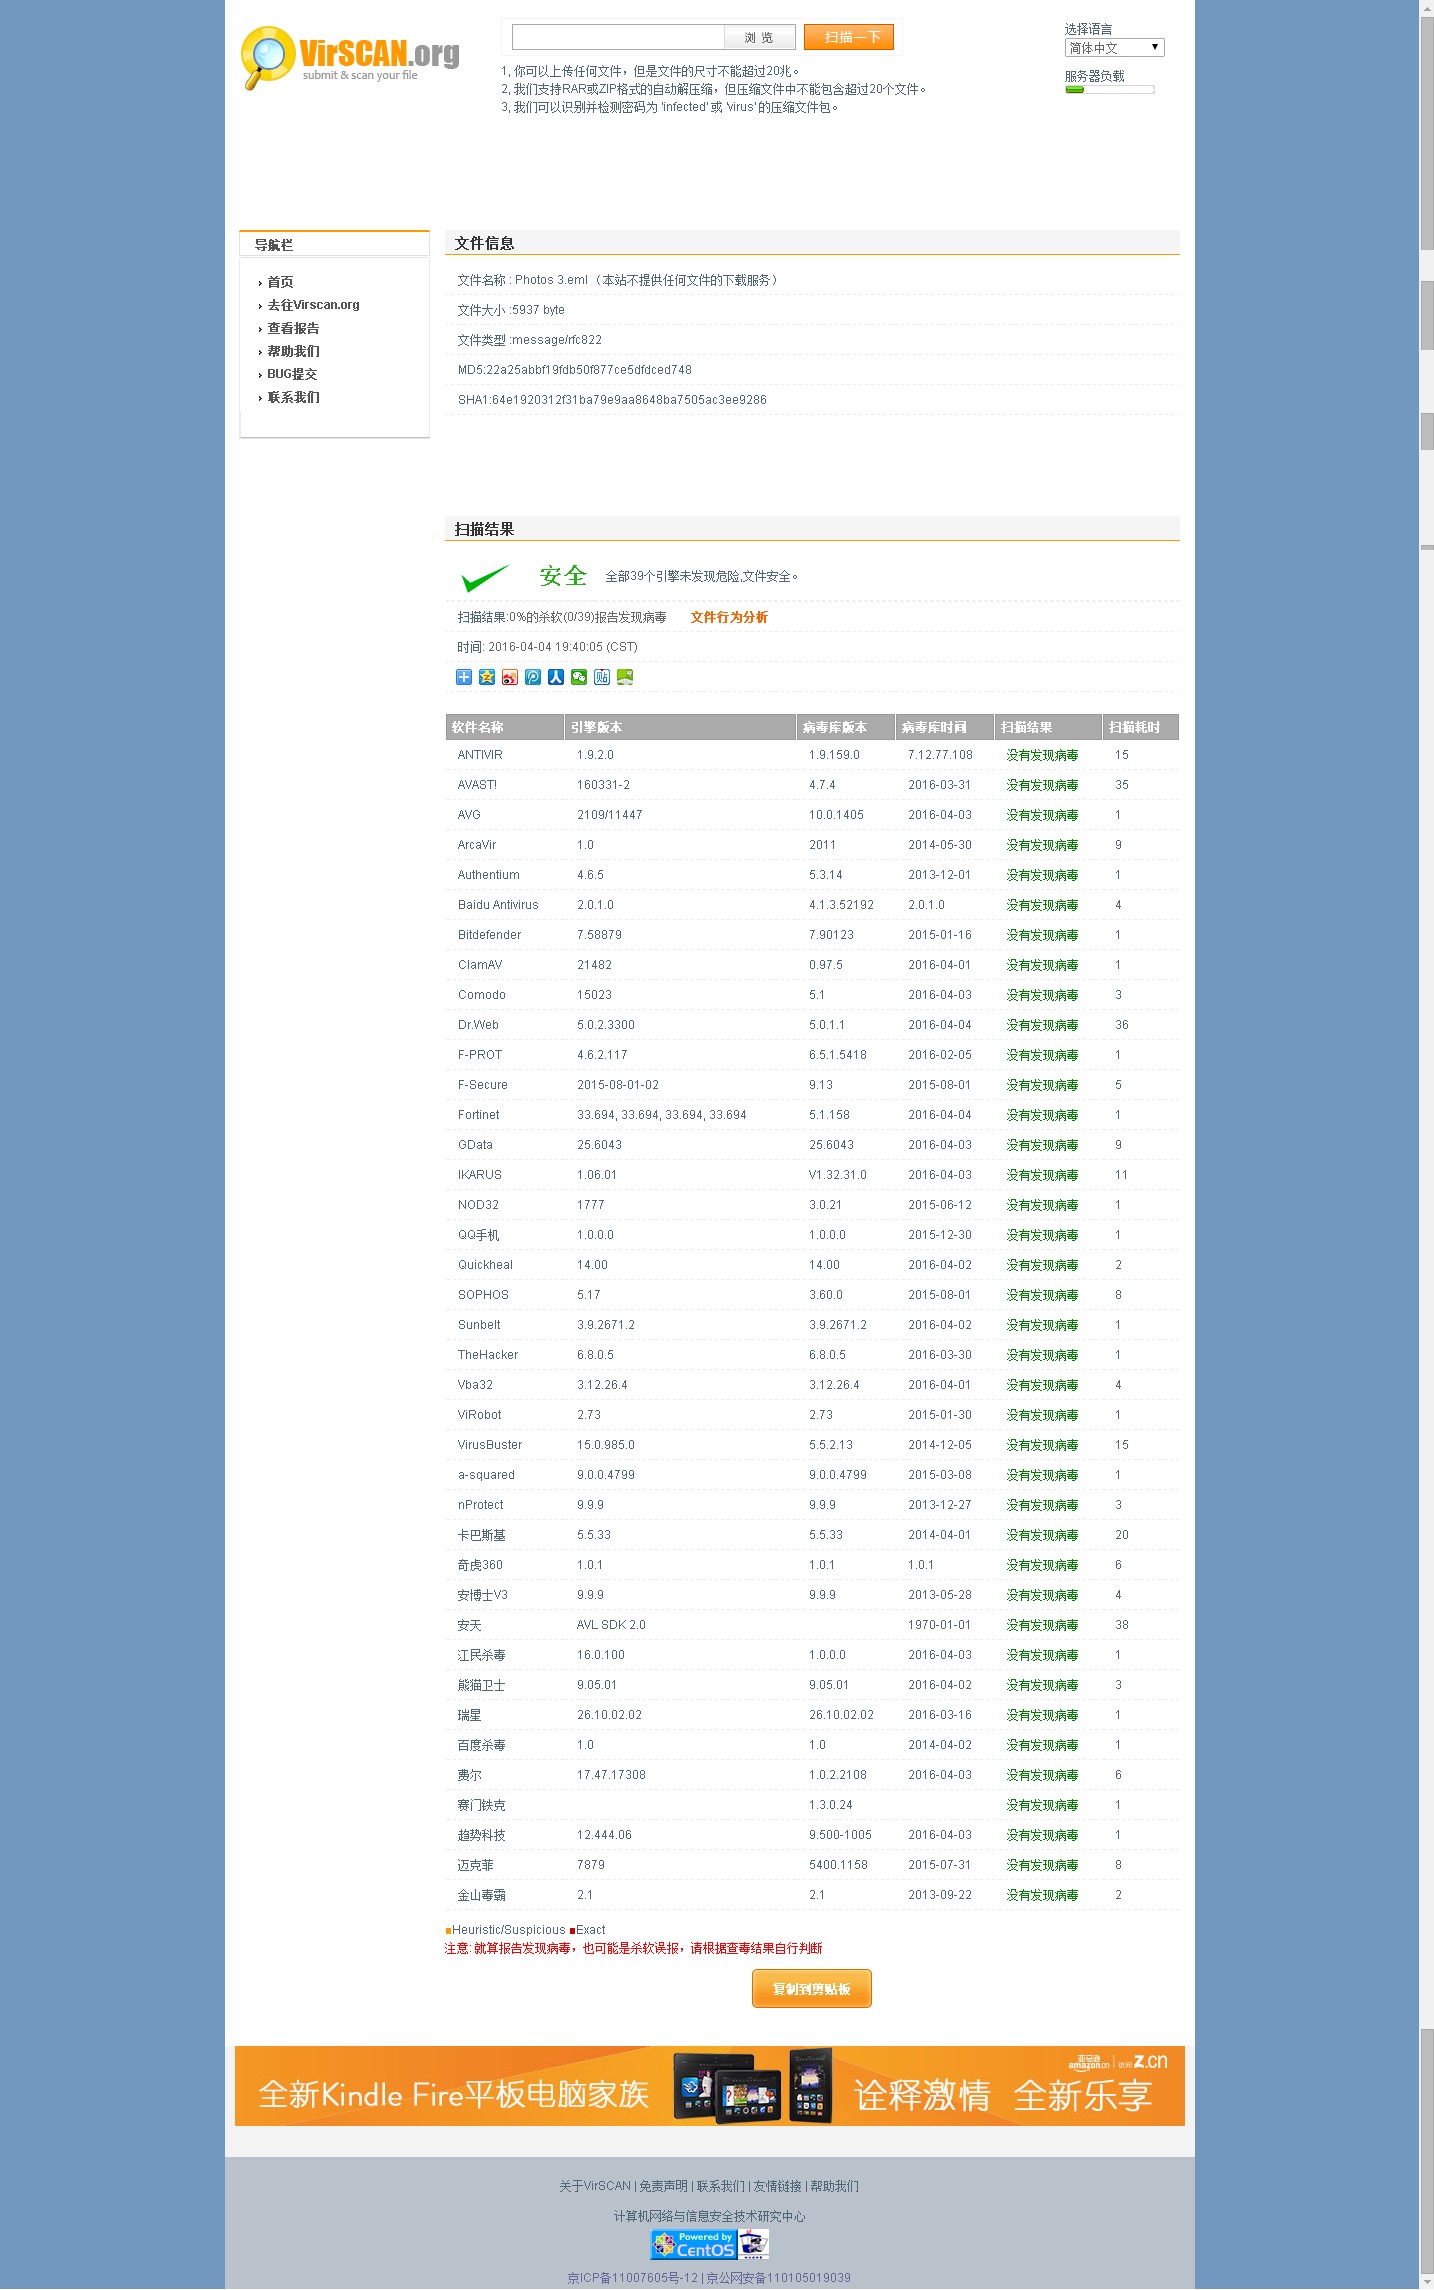Share to Baidu Tieba 贴 icon
1434x2290 pixels.
pos(602,677)
